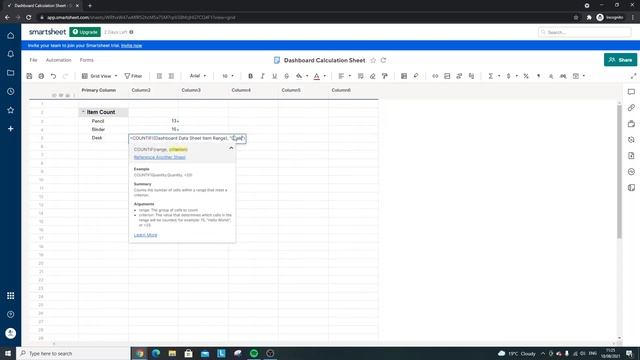Screen dimensions: 640x360
Task: Open the font size 10 dropdown
Action: pos(228,76)
